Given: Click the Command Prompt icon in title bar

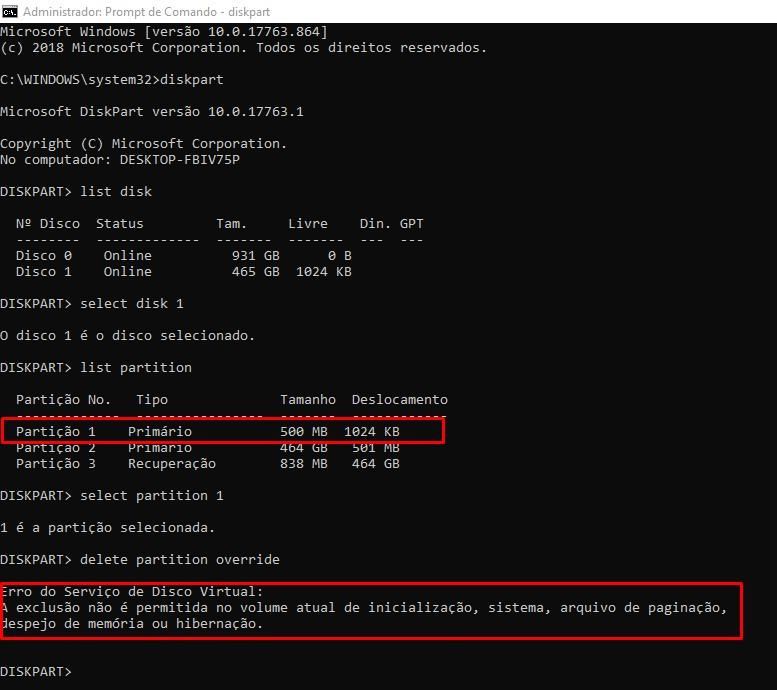Looking at the screenshot, I should [x=9, y=11].
